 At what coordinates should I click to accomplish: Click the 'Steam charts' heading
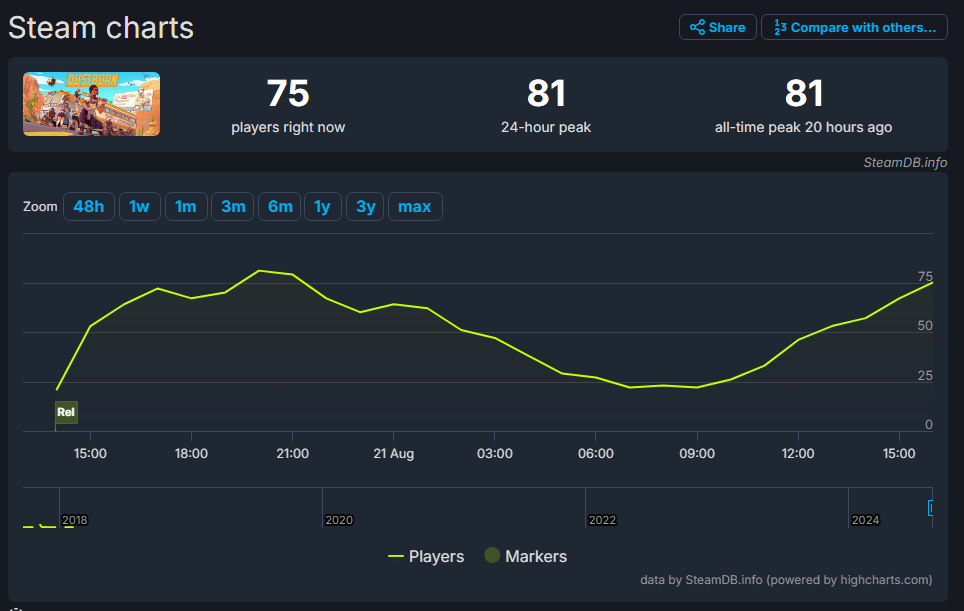coord(101,28)
